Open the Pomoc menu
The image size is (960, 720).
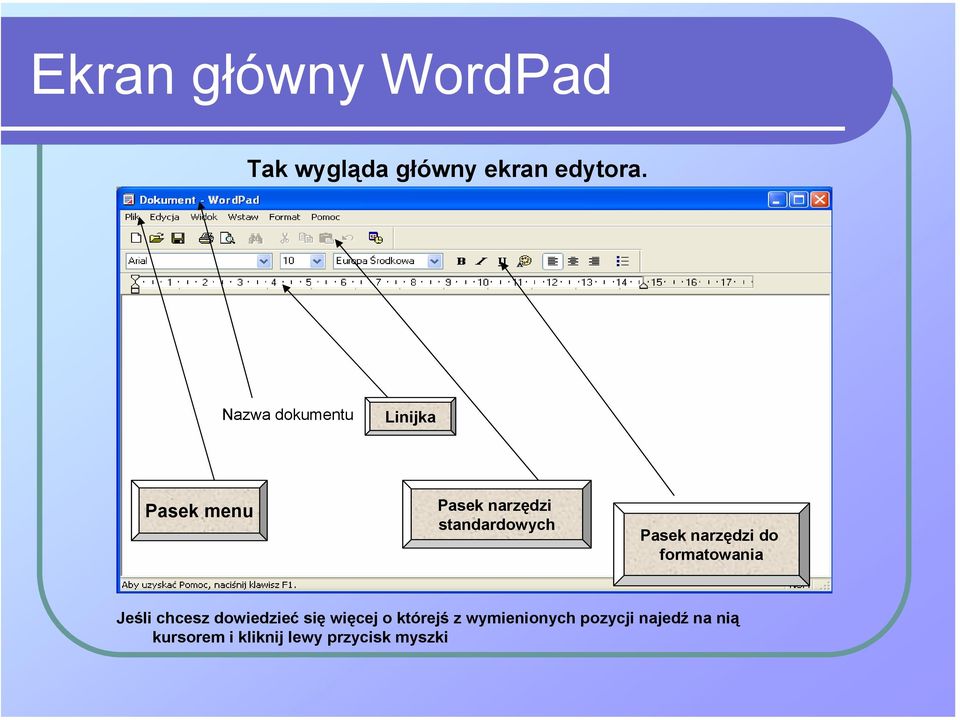point(325,217)
